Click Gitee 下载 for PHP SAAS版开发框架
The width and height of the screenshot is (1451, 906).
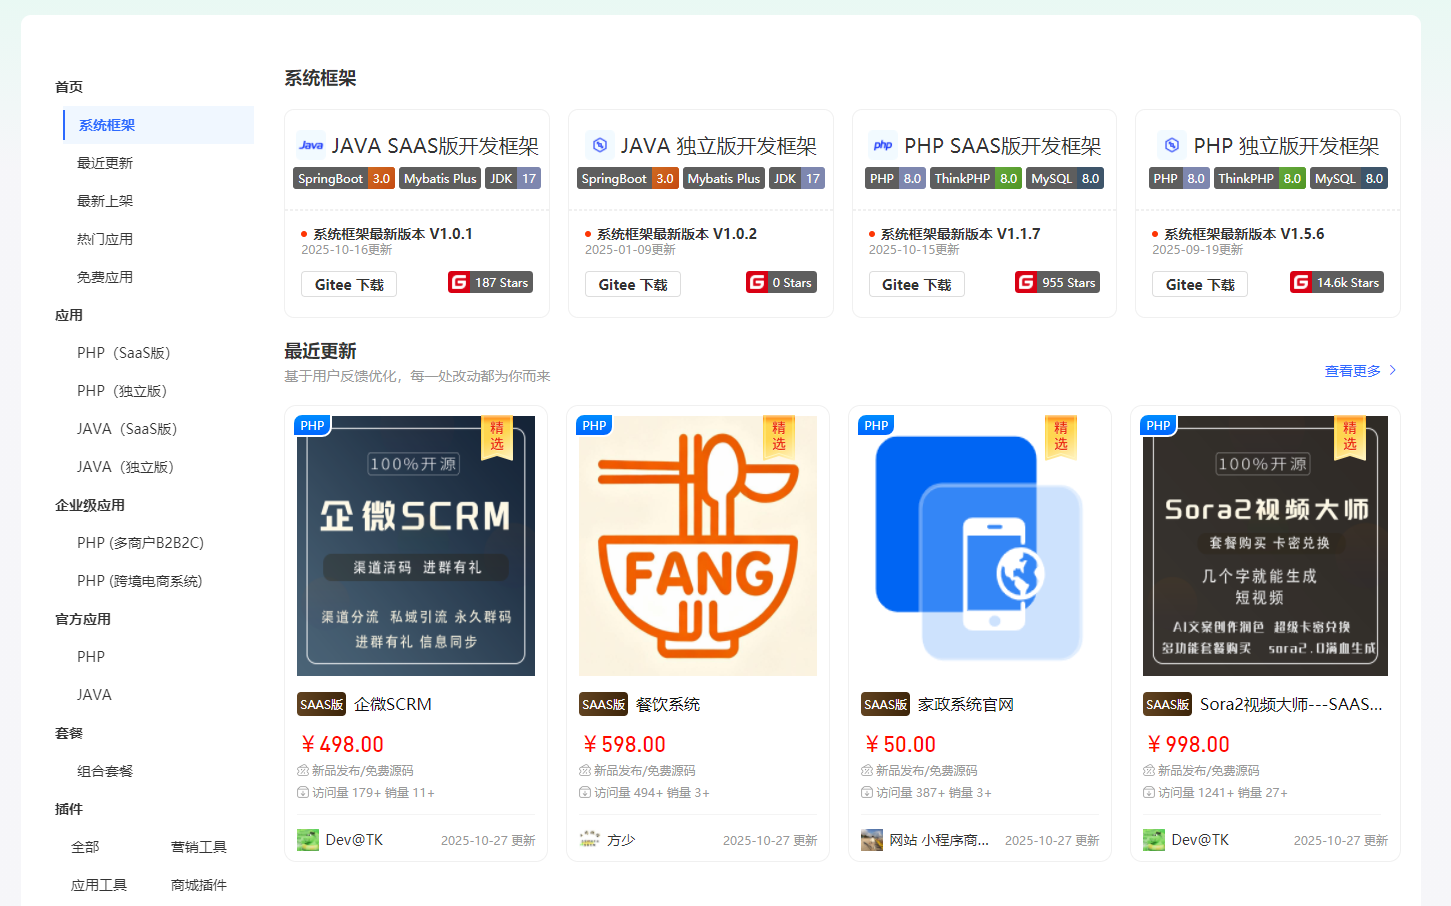(917, 284)
